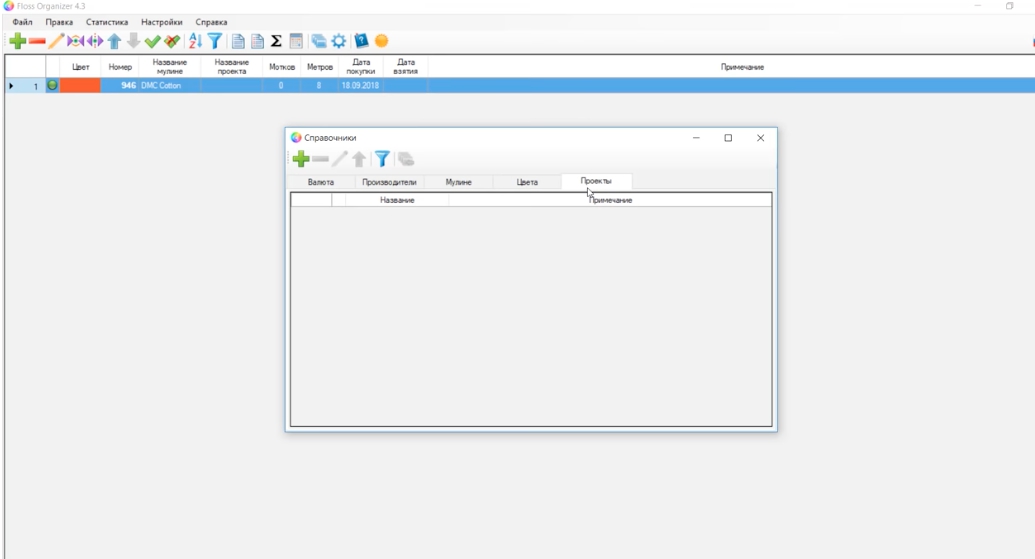Switch to the Мулине tab
Screen dimensions: 1035x559
click(x=459, y=182)
